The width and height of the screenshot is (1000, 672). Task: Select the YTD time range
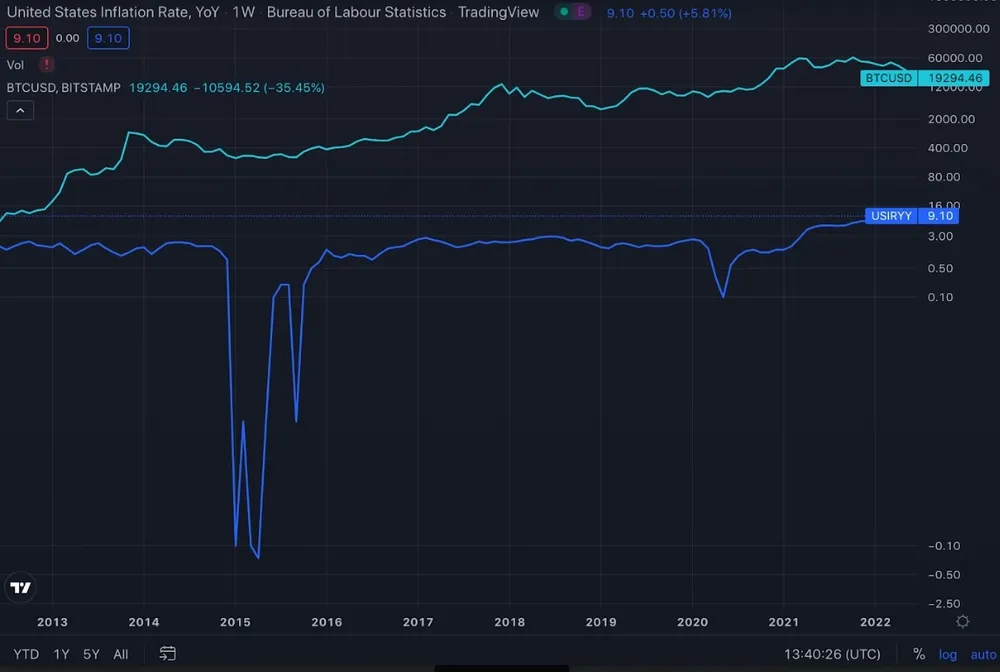coord(26,654)
